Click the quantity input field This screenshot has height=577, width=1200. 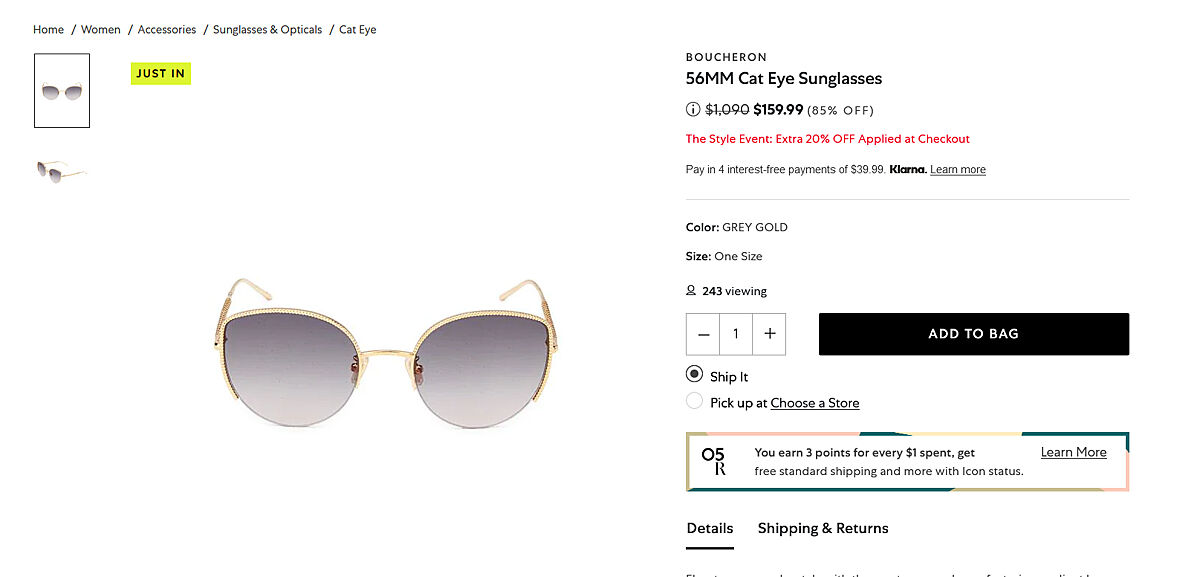736,334
